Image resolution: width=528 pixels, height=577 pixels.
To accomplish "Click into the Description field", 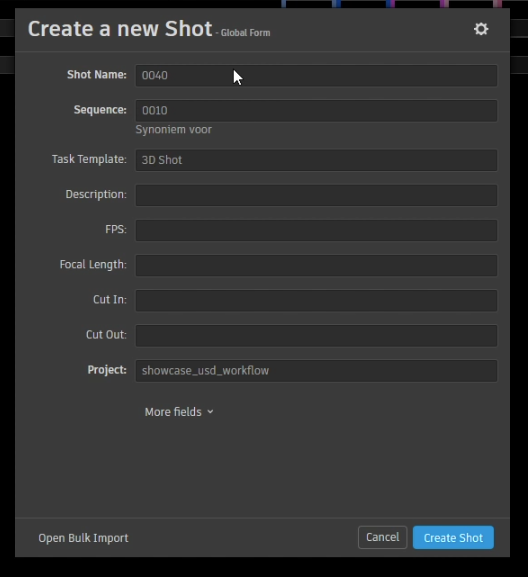I will (316, 195).
